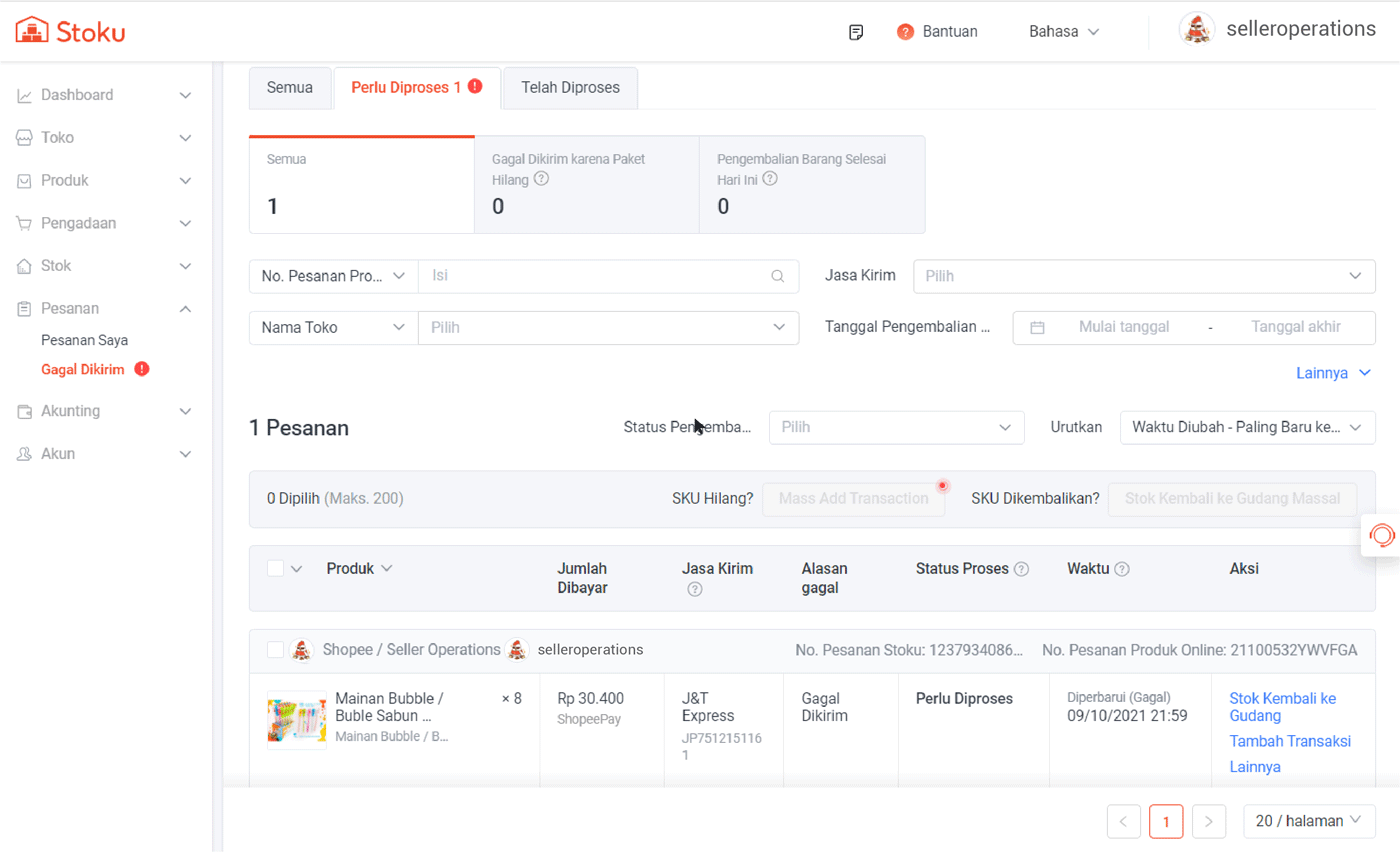Open the notes icon beside Bantuan
Viewport: 1400px width, 852px height.
click(856, 32)
